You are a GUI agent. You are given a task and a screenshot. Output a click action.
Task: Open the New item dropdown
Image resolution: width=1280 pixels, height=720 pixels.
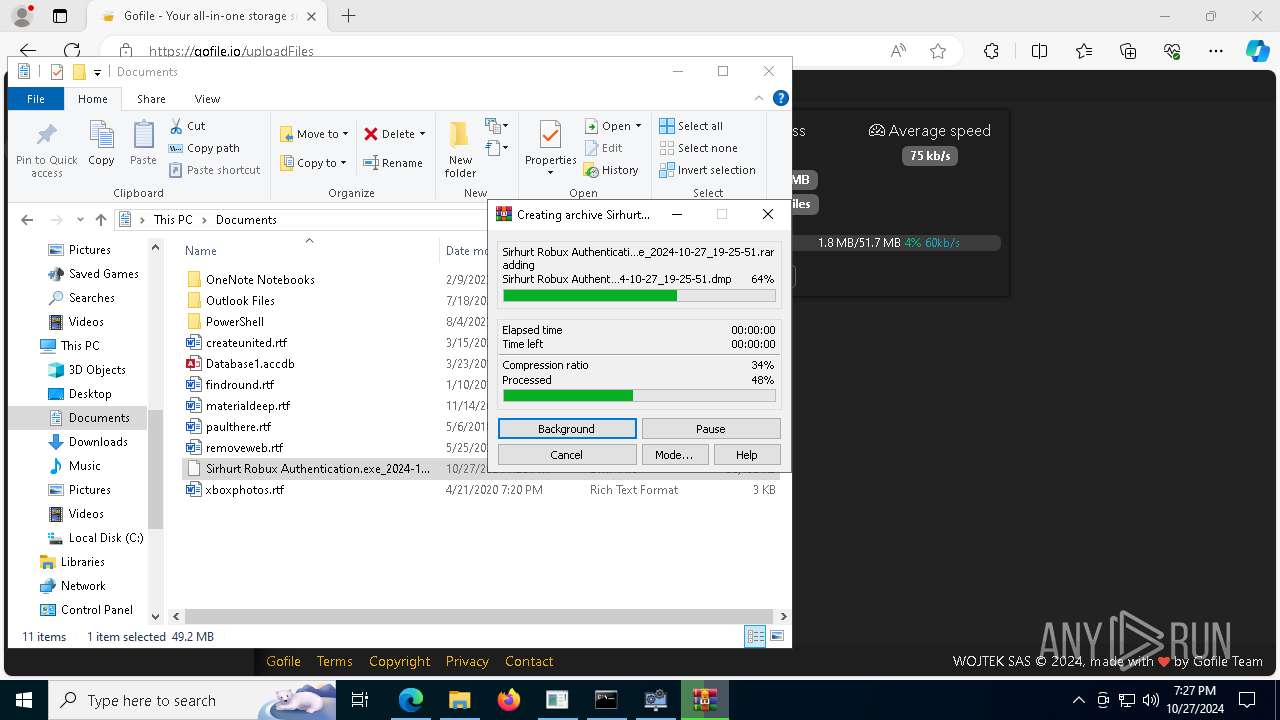497,126
